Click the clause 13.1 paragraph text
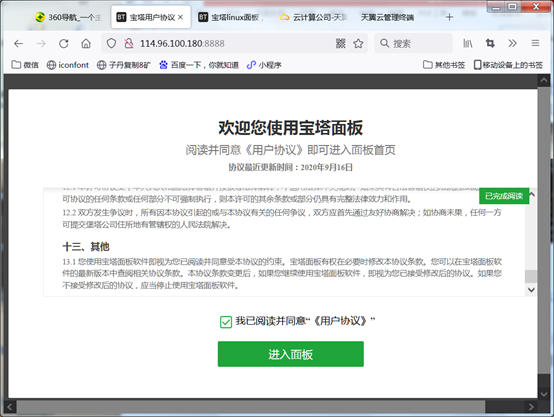 point(282,273)
